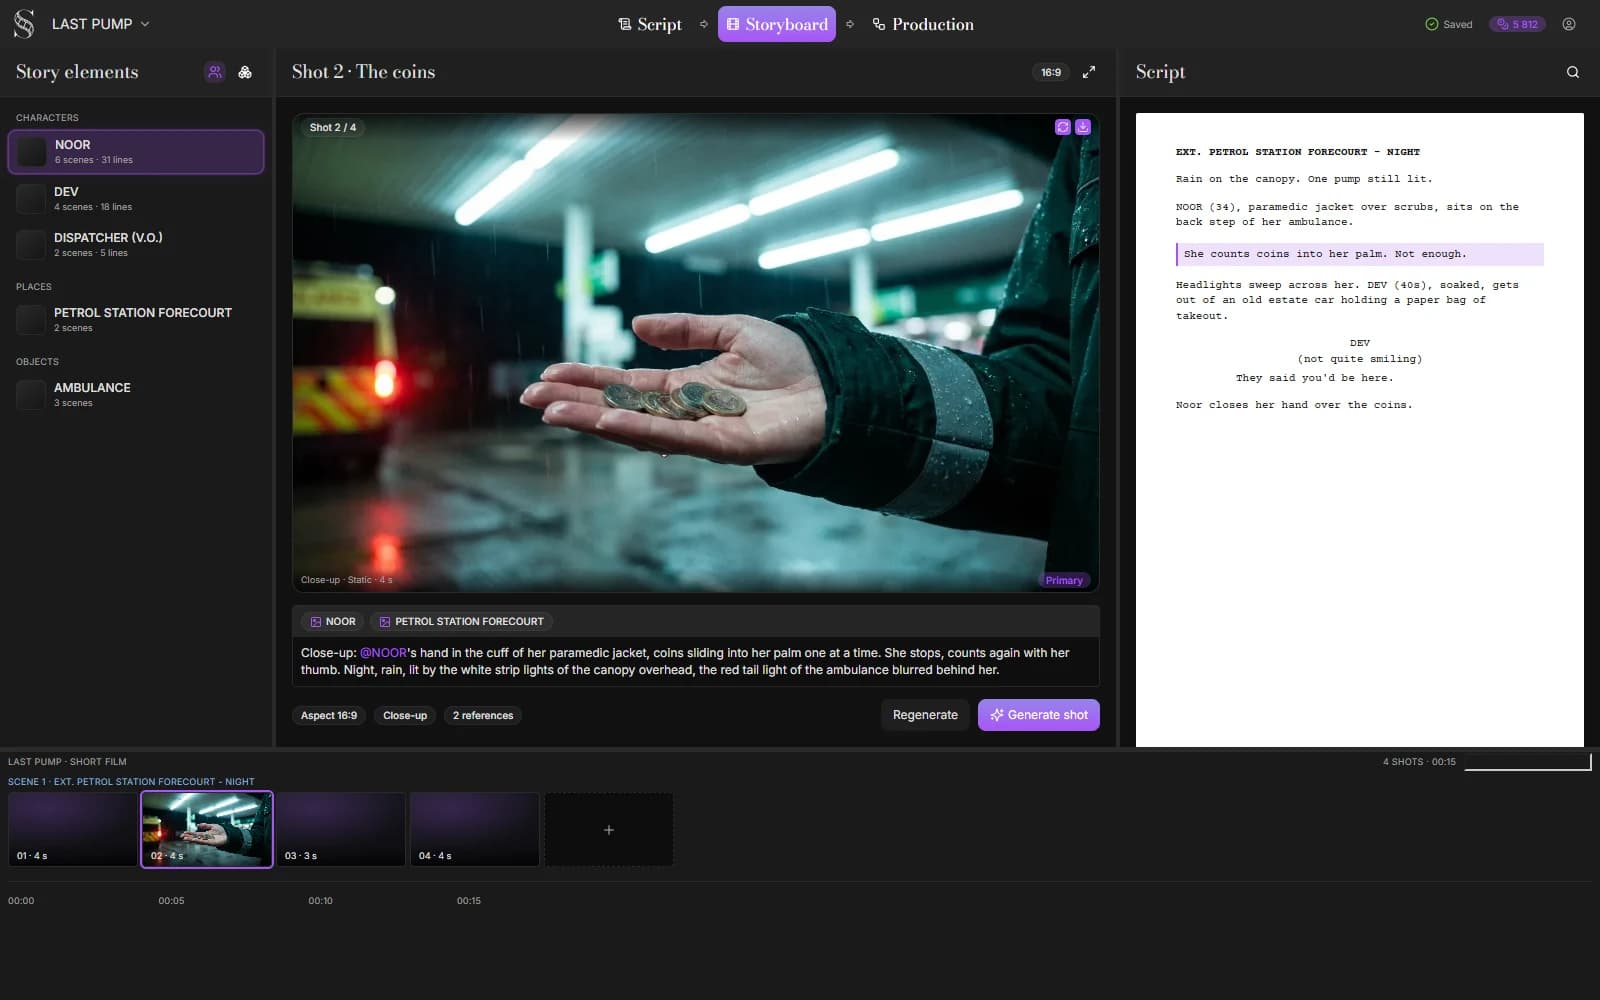Select the DISPATCHER (V.O.) character
The height and width of the screenshot is (1000, 1600).
(136, 244)
